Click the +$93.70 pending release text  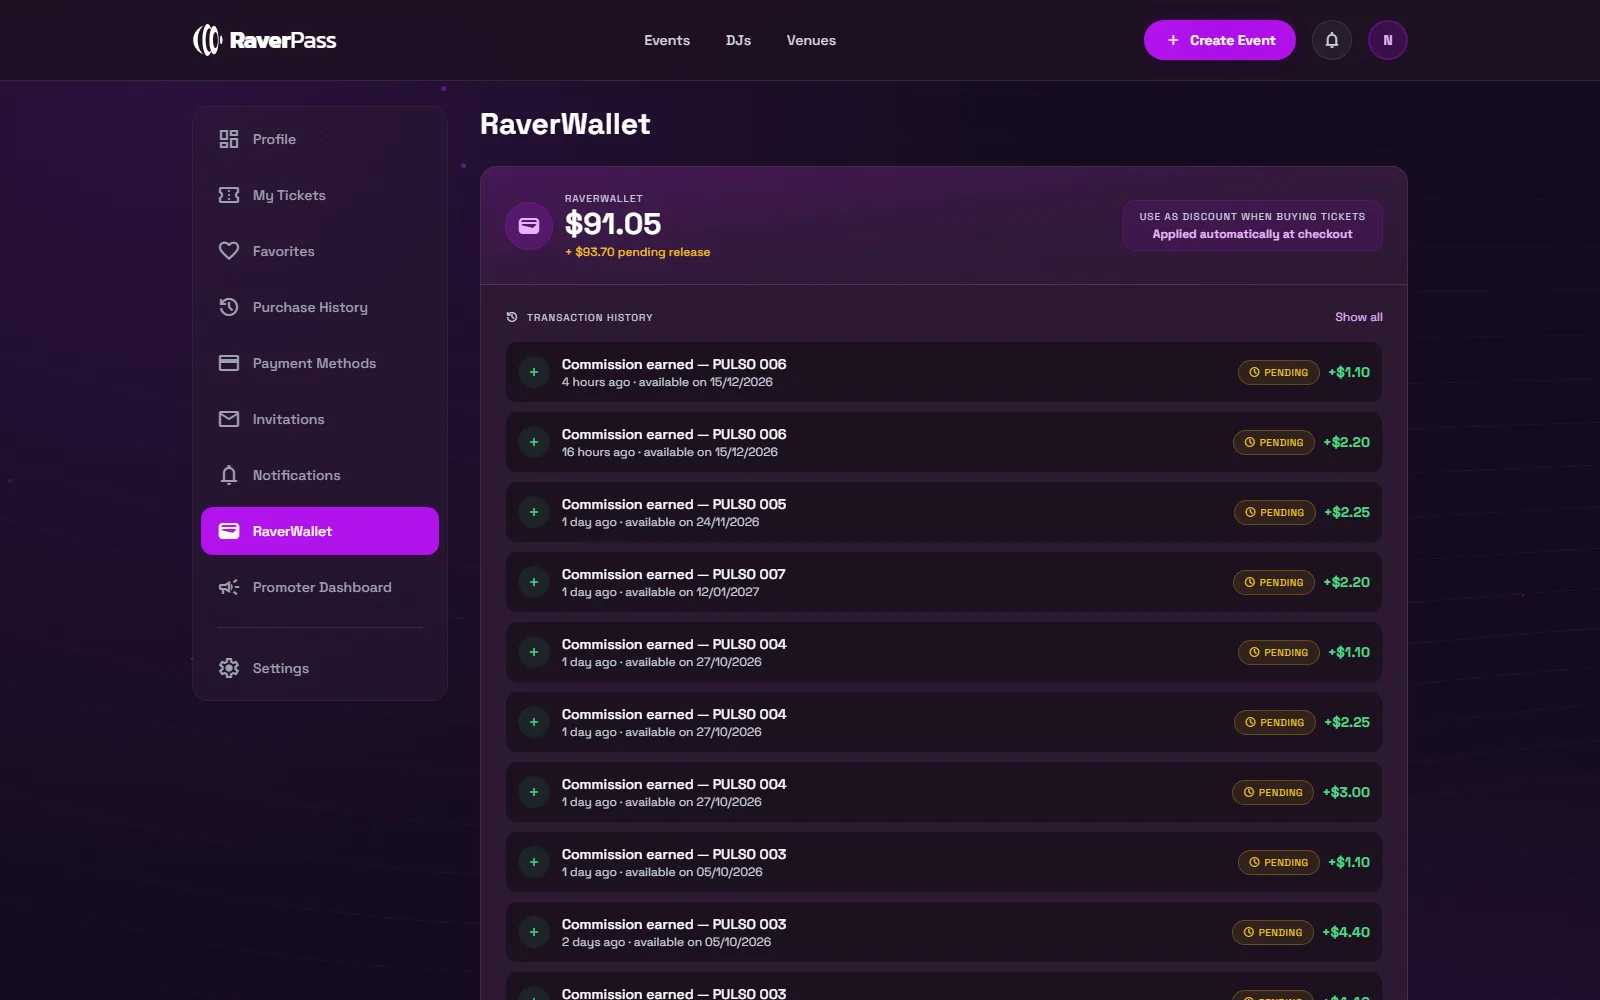[638, 252]
